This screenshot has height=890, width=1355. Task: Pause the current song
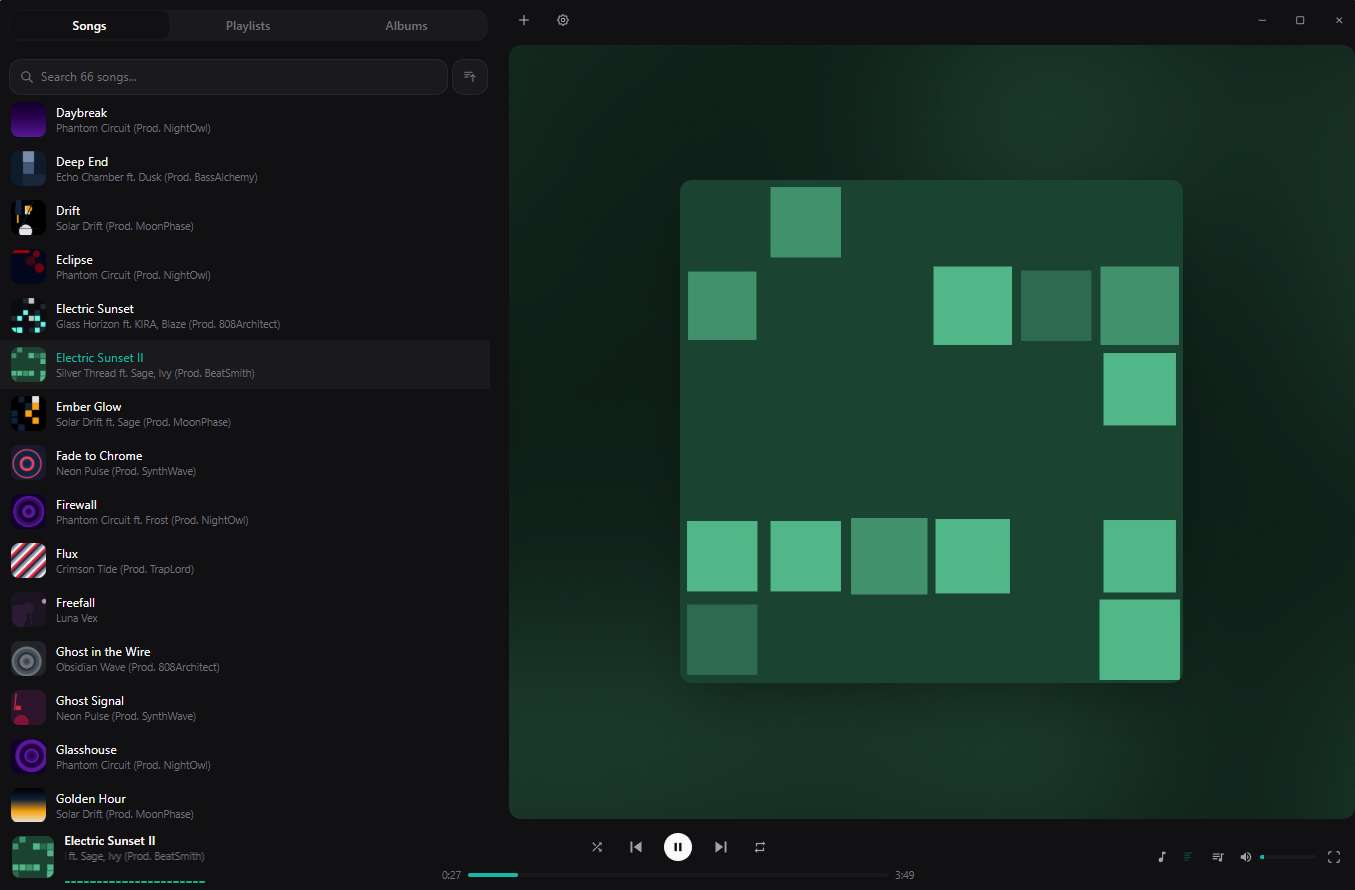[x=678, y=847]
